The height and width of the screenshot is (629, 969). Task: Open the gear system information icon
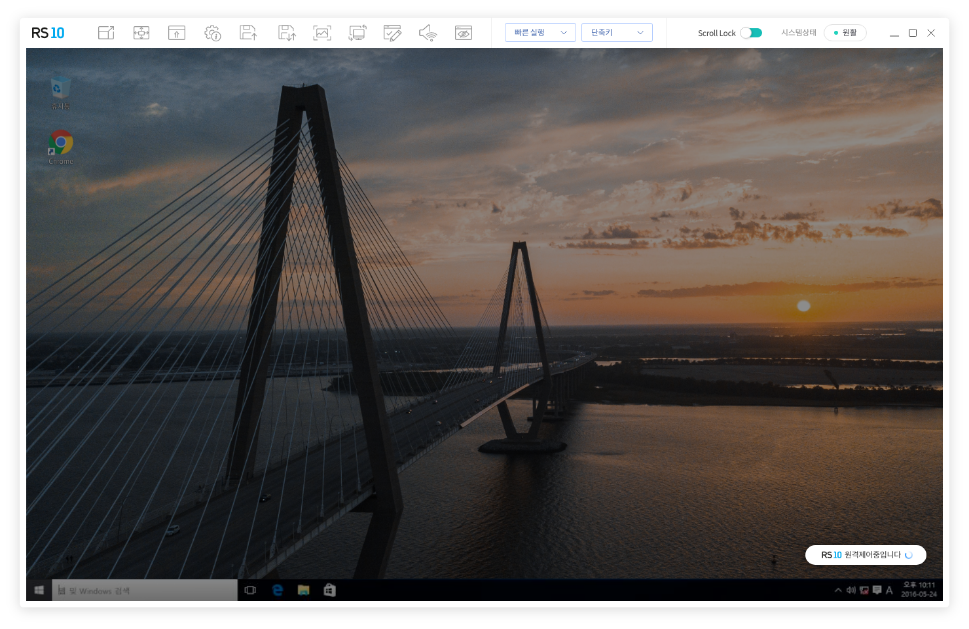click(213, 33)
